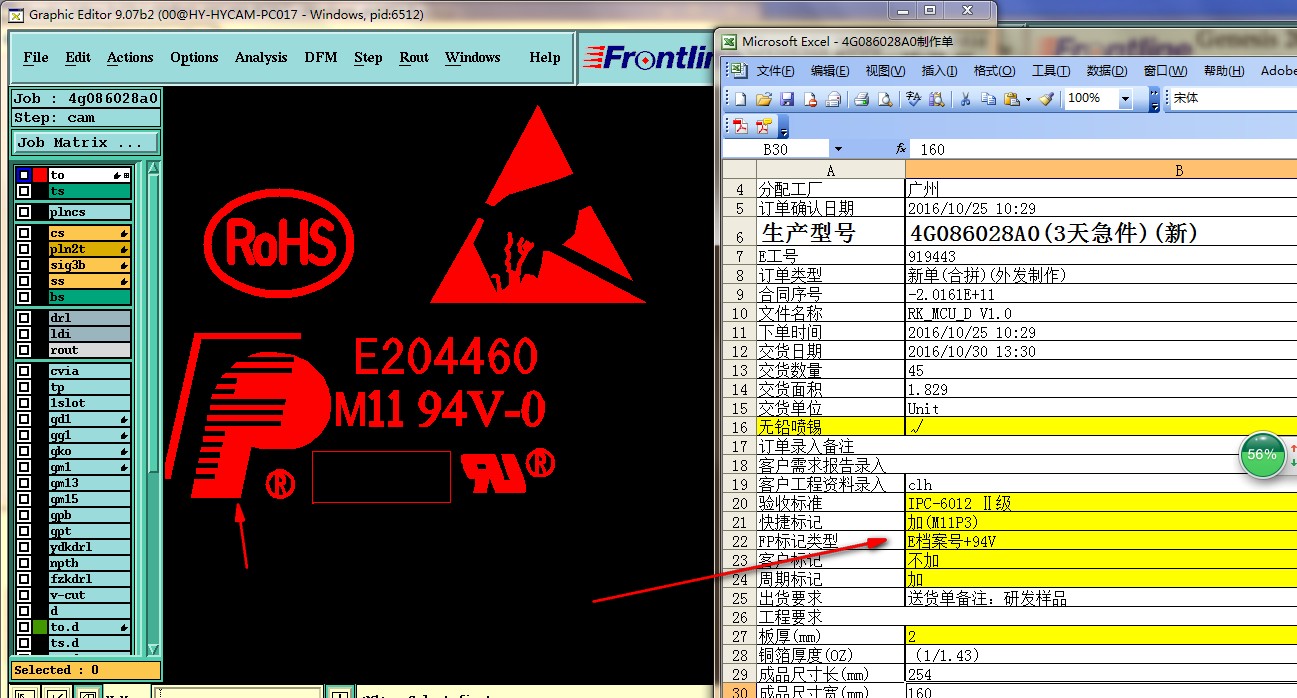This screenshot has height=698, width=1297.
Task: Open Analysis menu in Graphic Editor
Action: (x=261, y=58)
